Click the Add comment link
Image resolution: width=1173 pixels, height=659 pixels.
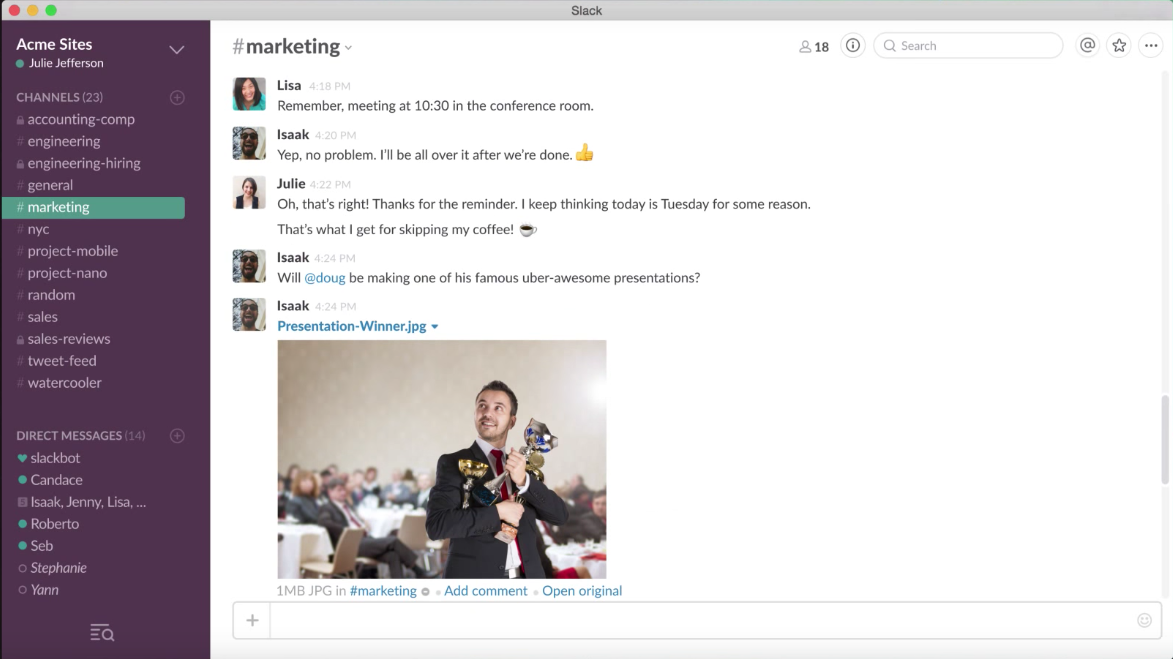coord(485,591)
